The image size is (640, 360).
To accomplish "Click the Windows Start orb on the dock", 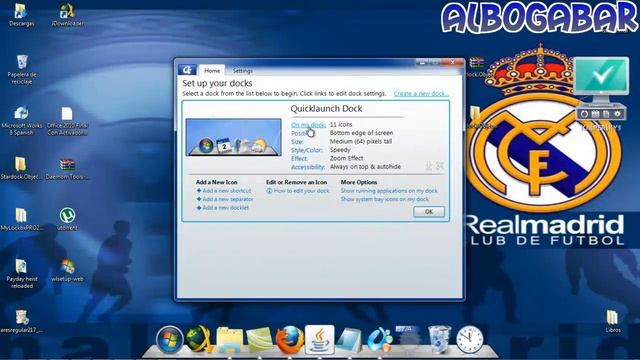I will (169, 340).
